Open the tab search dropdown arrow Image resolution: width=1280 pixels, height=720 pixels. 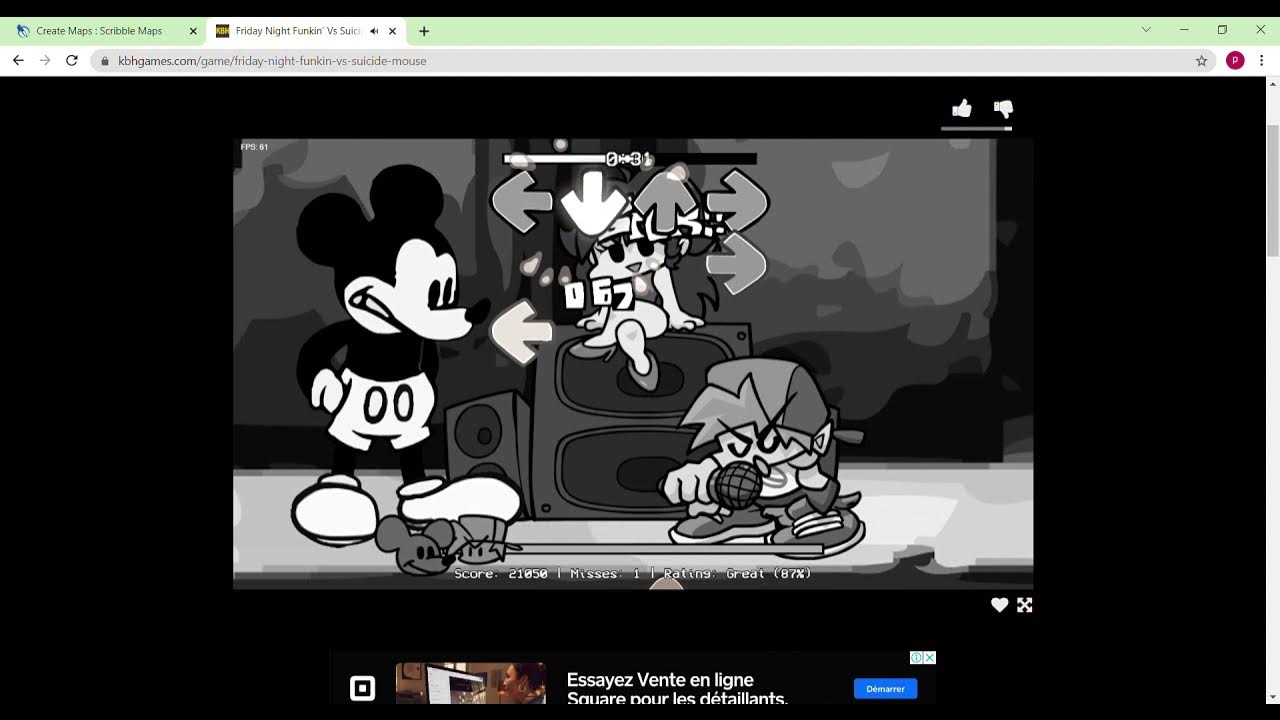1146,30
